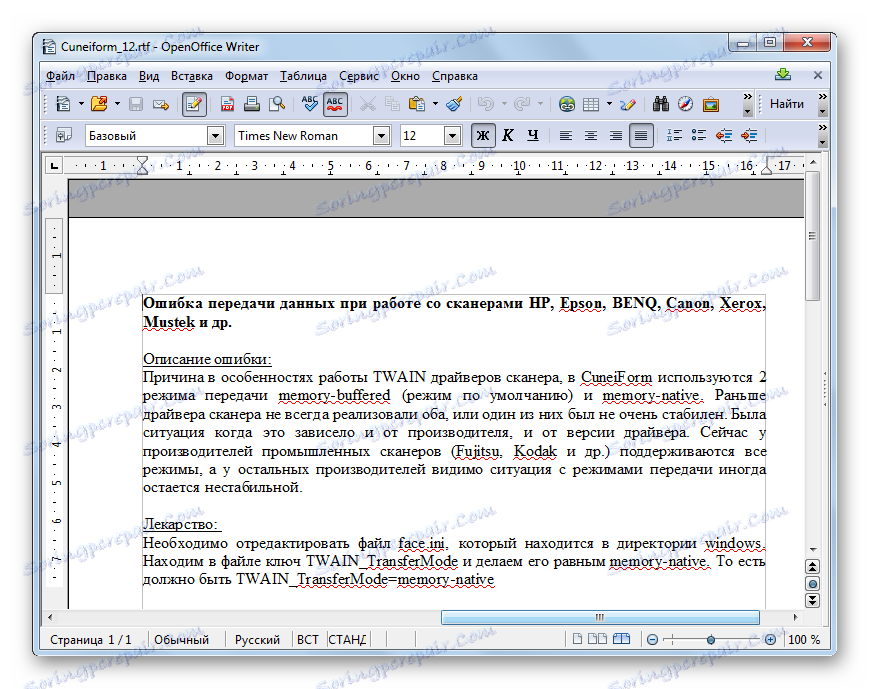870x689 pixels.
Task: Open the Paste special dropdown arrow
Action: (x=435, y=104)
